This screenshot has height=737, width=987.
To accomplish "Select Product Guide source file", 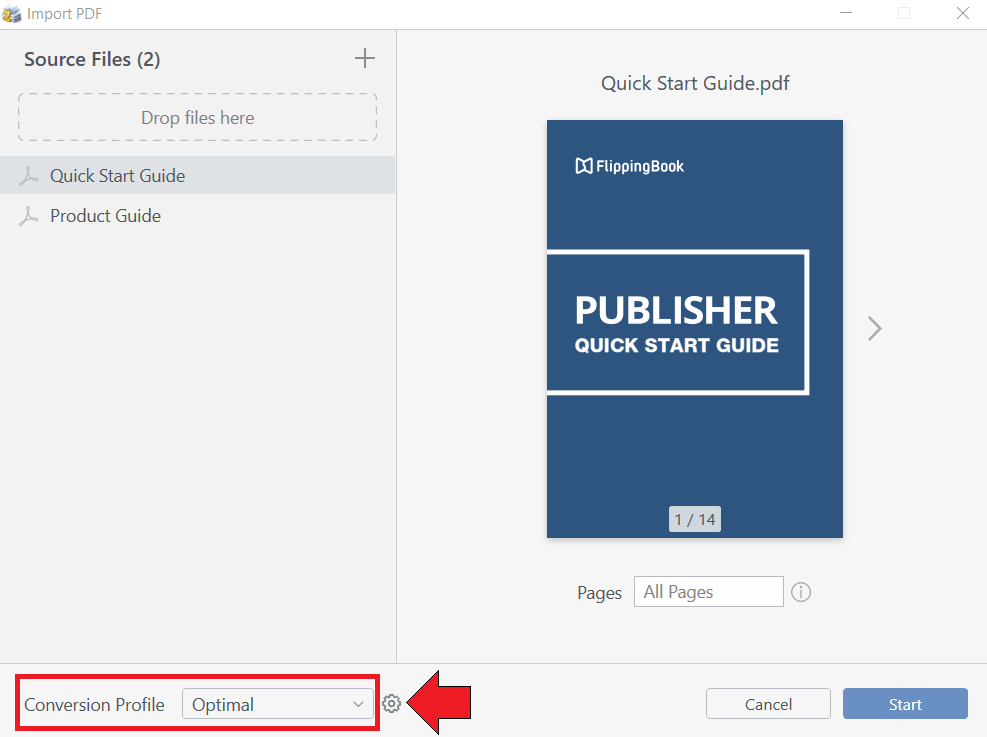I will (198, 216).
